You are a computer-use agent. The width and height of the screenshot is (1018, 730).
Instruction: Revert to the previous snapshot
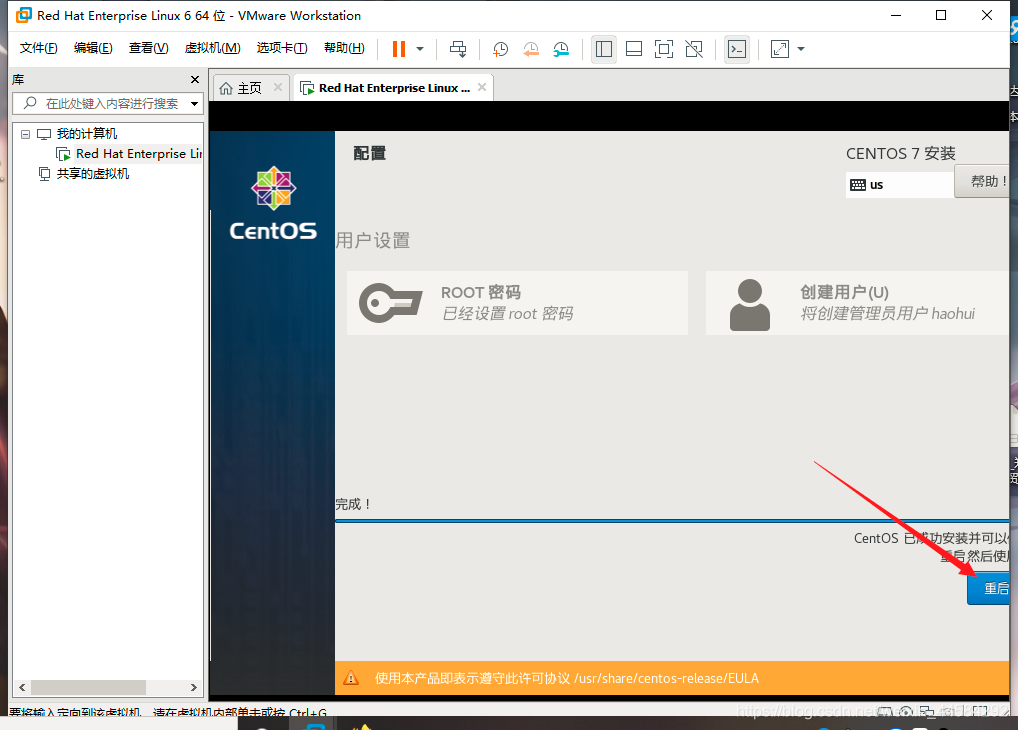tap(530, 49)
